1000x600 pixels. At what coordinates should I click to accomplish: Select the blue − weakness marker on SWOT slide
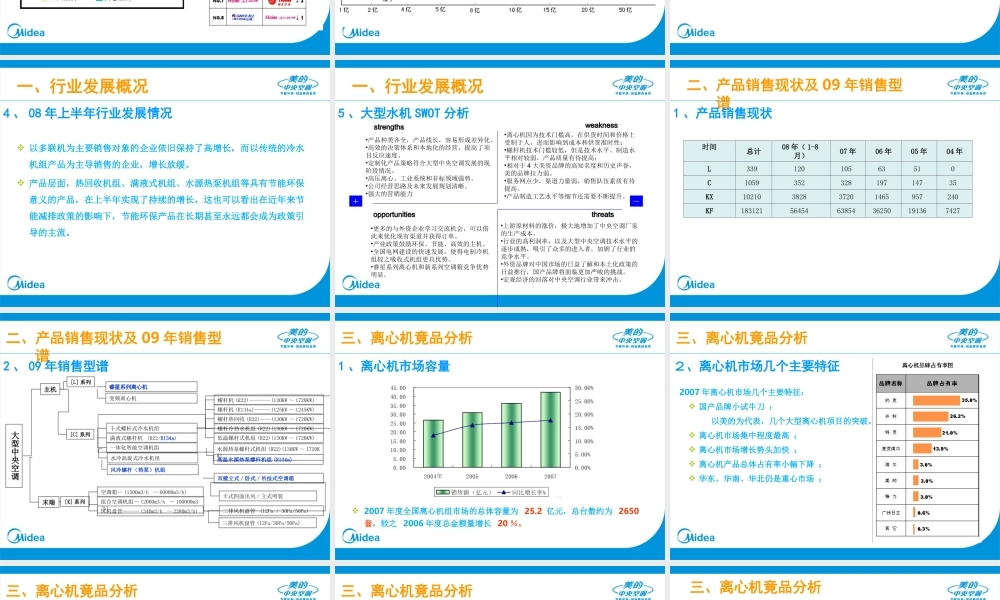(636, 202)
